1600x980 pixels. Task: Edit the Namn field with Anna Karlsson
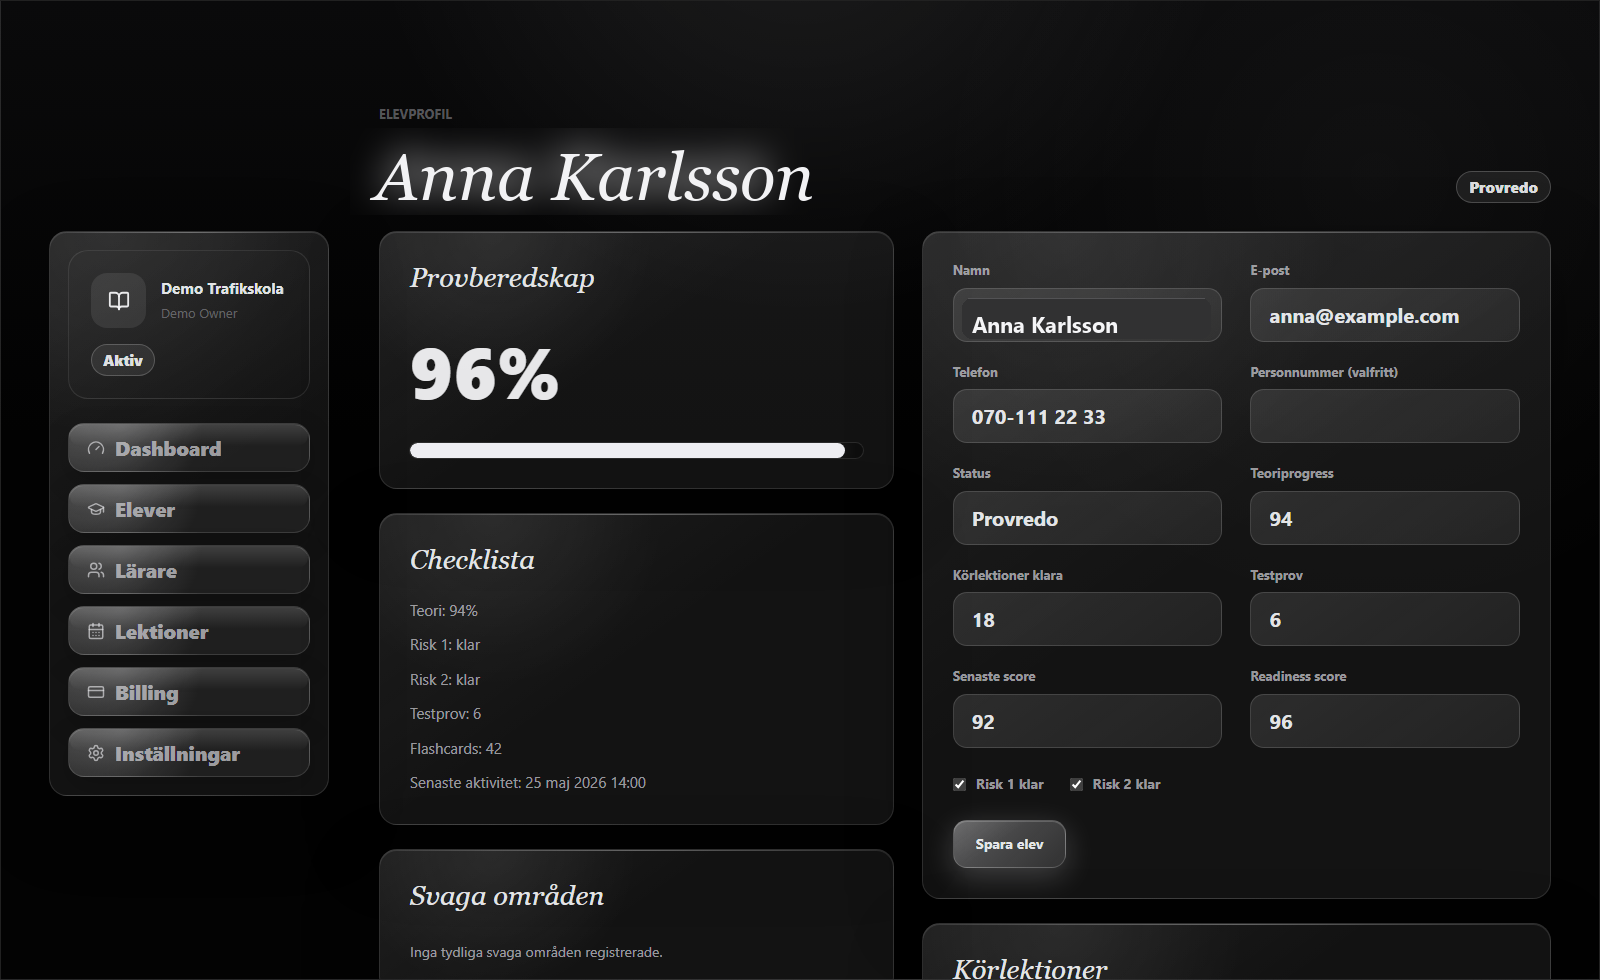pos(1087,316)
